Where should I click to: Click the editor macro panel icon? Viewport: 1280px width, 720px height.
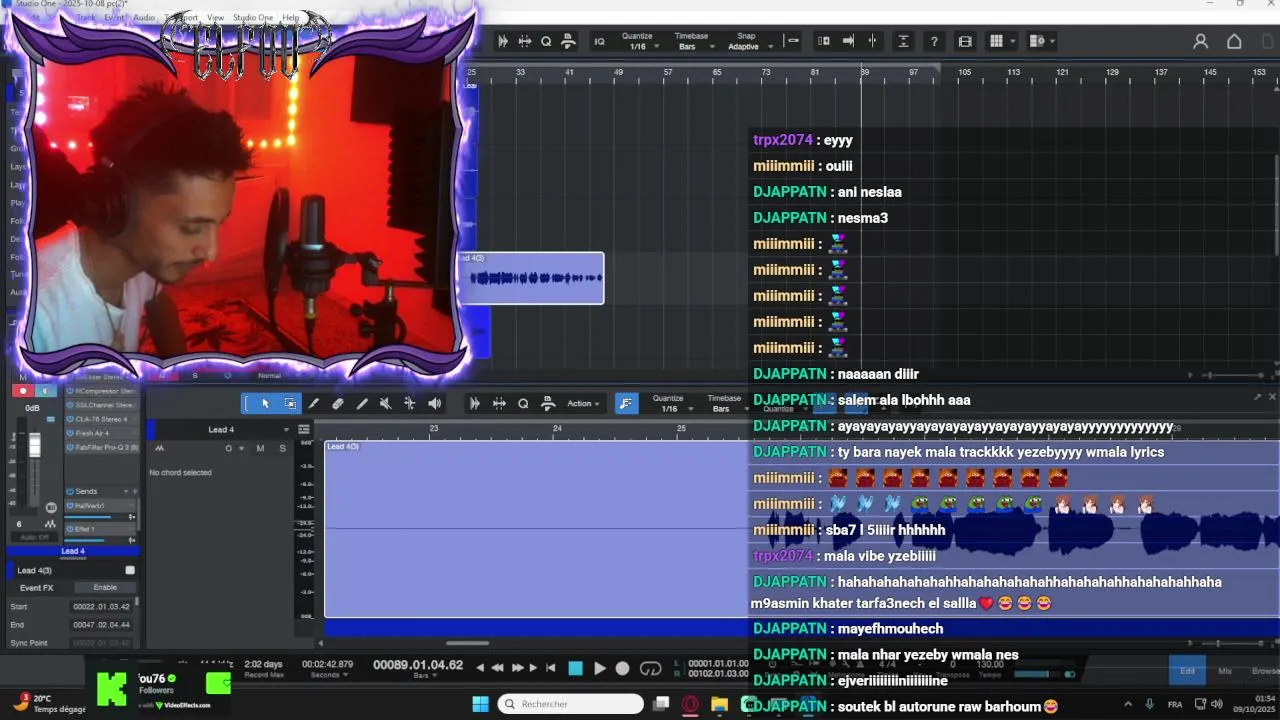click(x=547, y=403)
